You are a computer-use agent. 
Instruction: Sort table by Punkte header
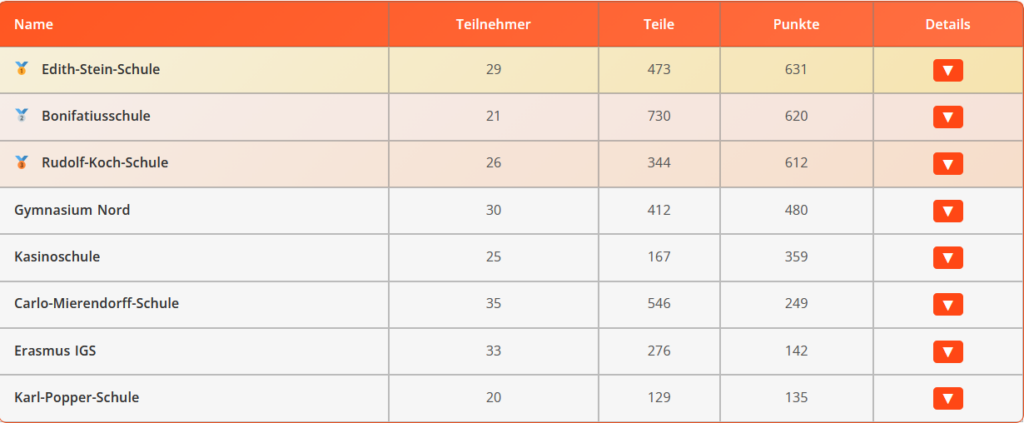[796, 24]
